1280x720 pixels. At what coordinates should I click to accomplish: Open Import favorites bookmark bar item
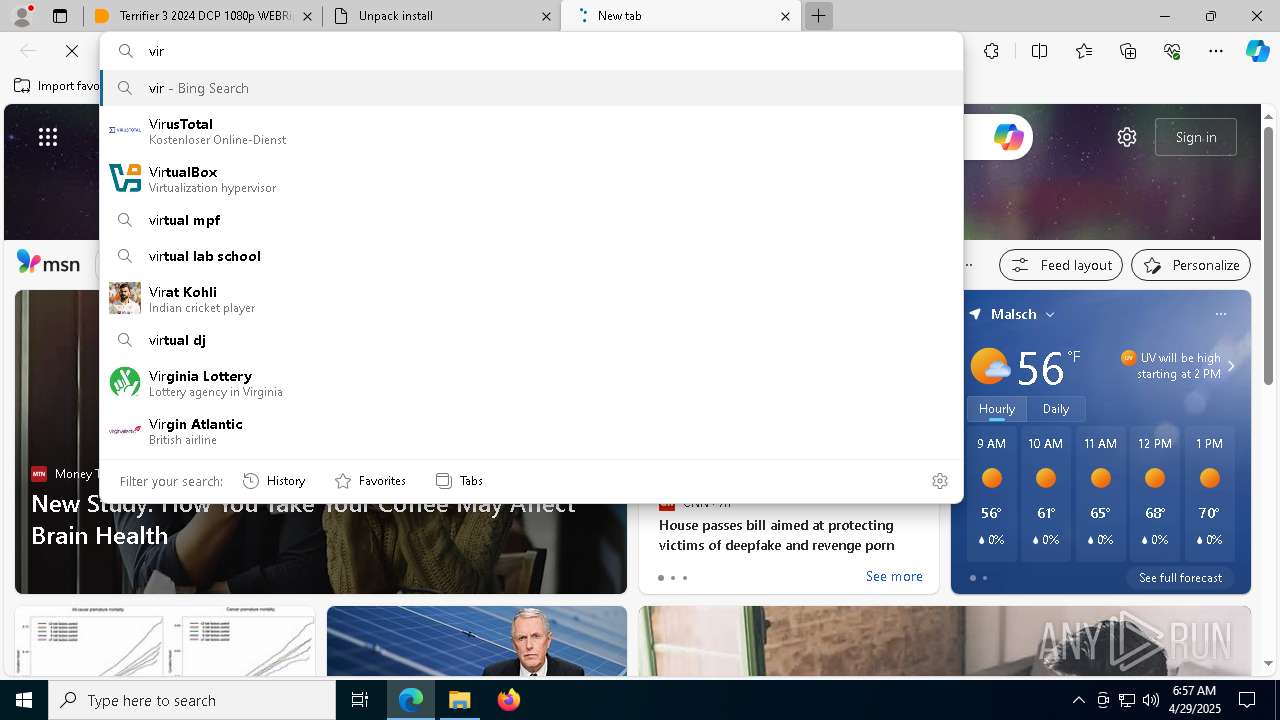[x=57, y=86]
